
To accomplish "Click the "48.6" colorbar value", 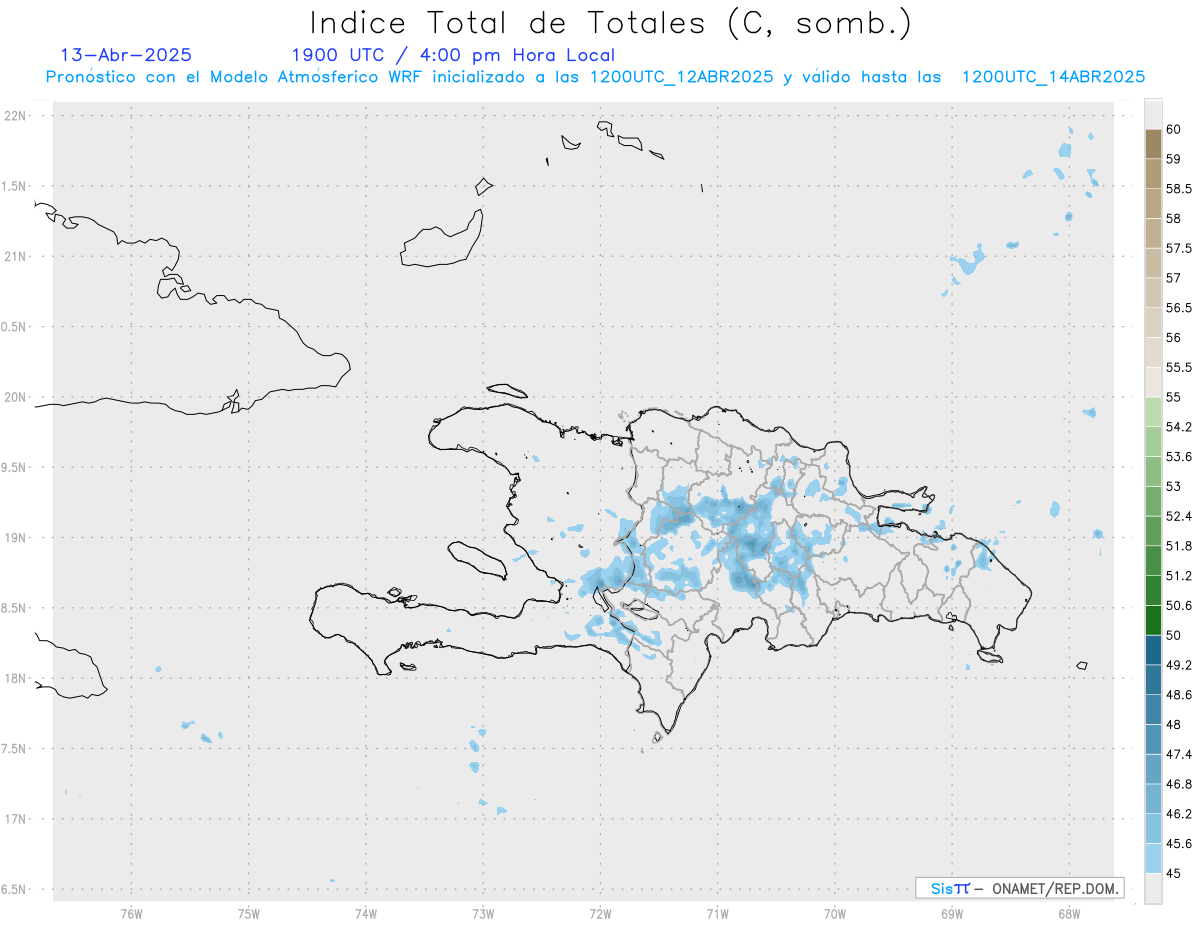I will (x=1179, y=695).
